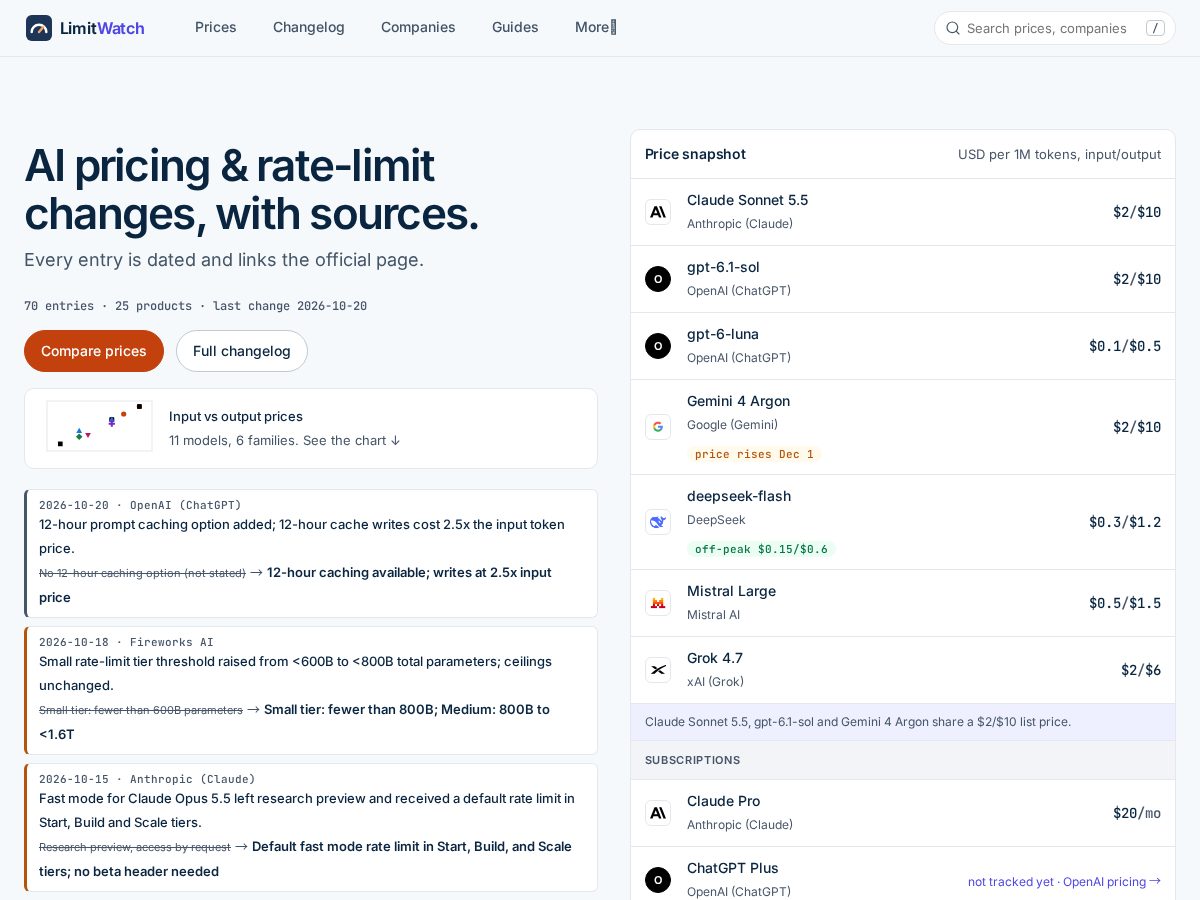The image size is (1200, 900).
Task: Click the $0.5/$1.5 price for Mistral Large
Action: (x=1125, y=603)
